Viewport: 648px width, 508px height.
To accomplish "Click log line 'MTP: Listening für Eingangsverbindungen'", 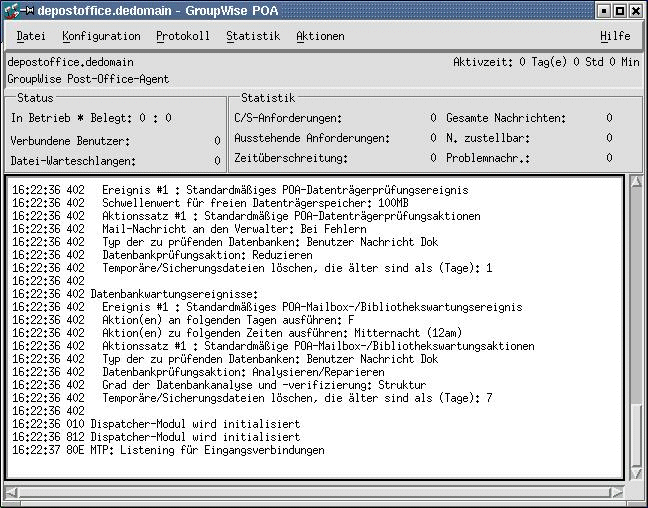I will click(x=168, y=450).
